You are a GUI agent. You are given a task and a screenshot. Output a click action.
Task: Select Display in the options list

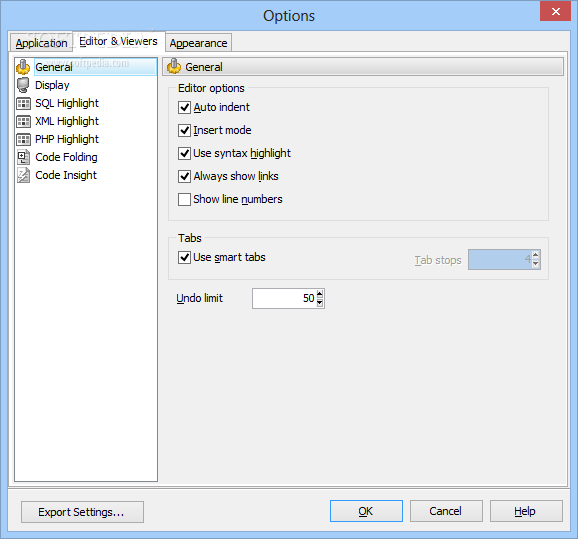click(x=52, y=85)
